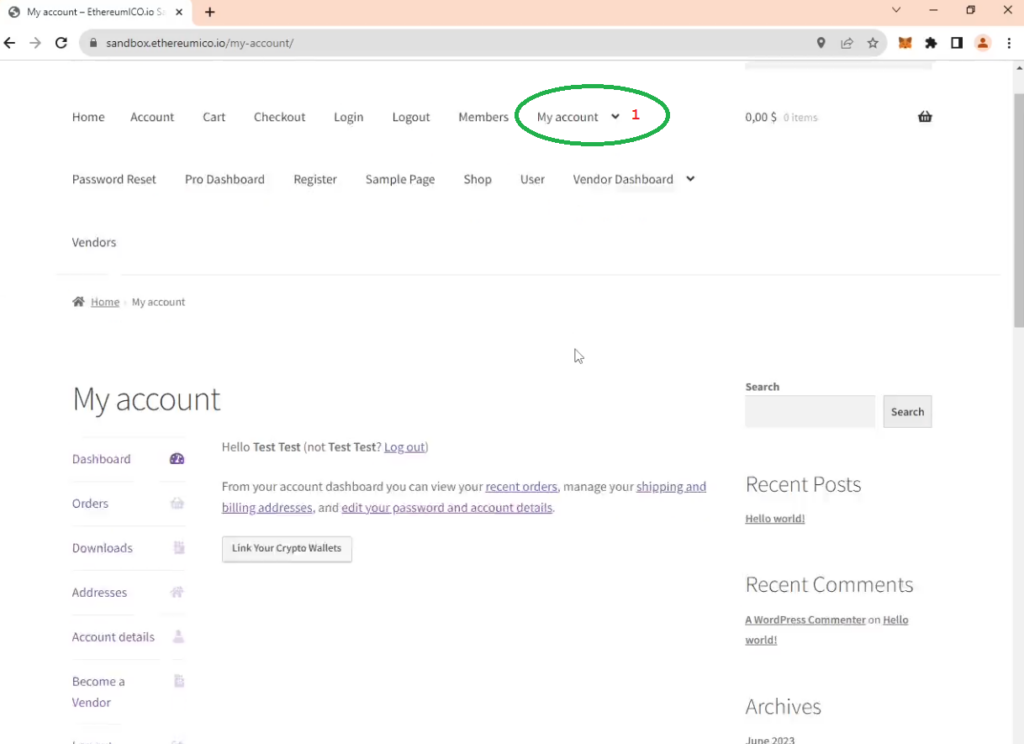
Task: Toggle the browser side panel icon
Action: (x=956, y=43)
